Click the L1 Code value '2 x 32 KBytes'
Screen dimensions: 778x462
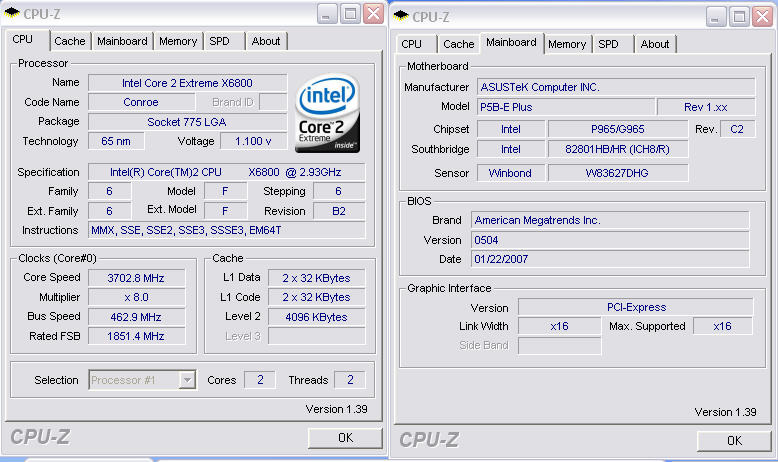[317, 297]
